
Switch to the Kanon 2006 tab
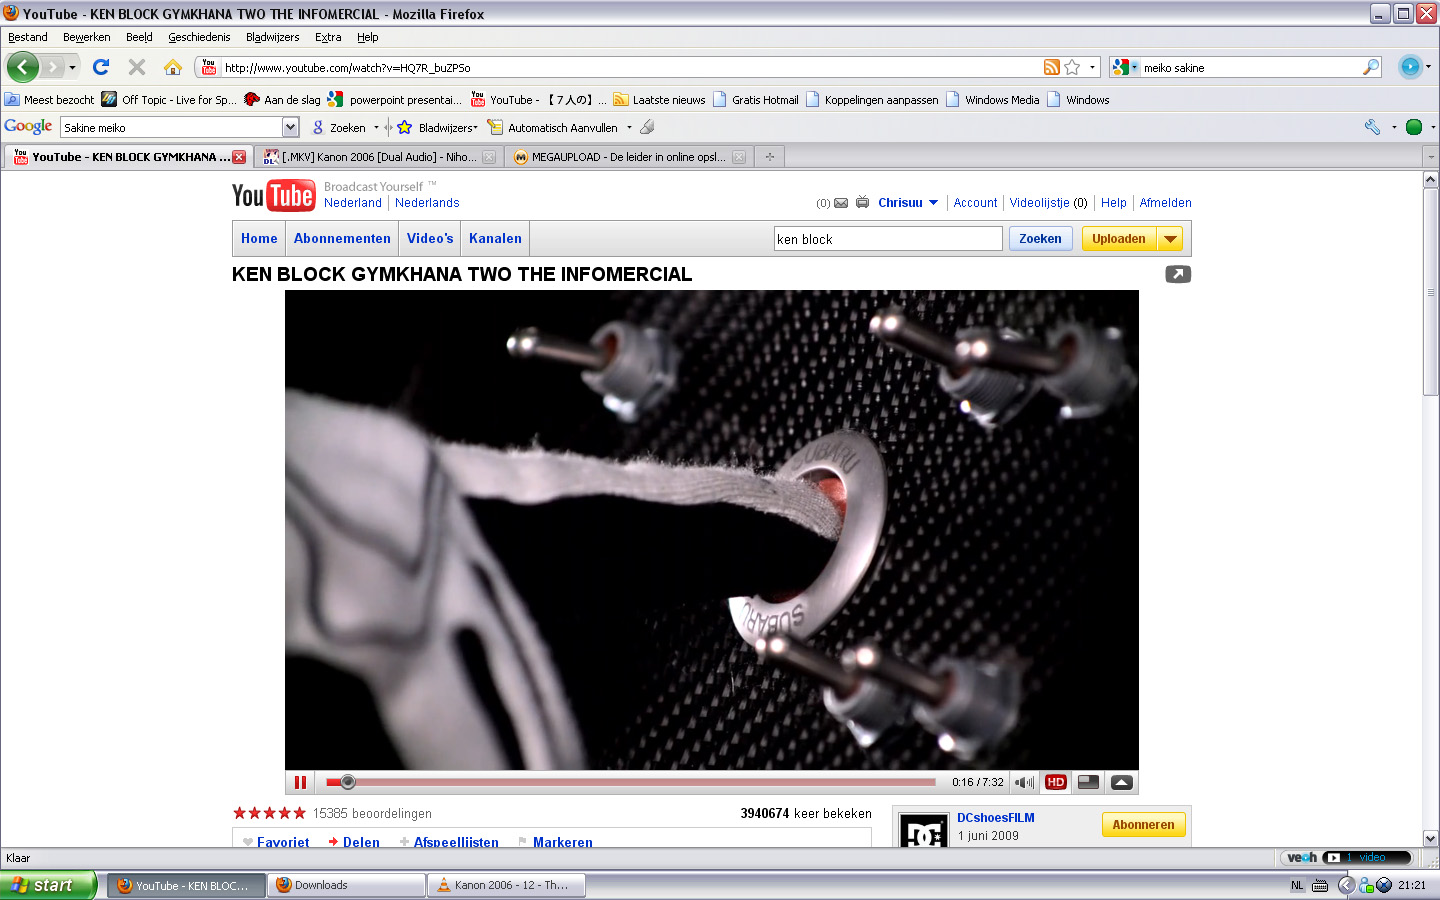[x=378, y=157]
